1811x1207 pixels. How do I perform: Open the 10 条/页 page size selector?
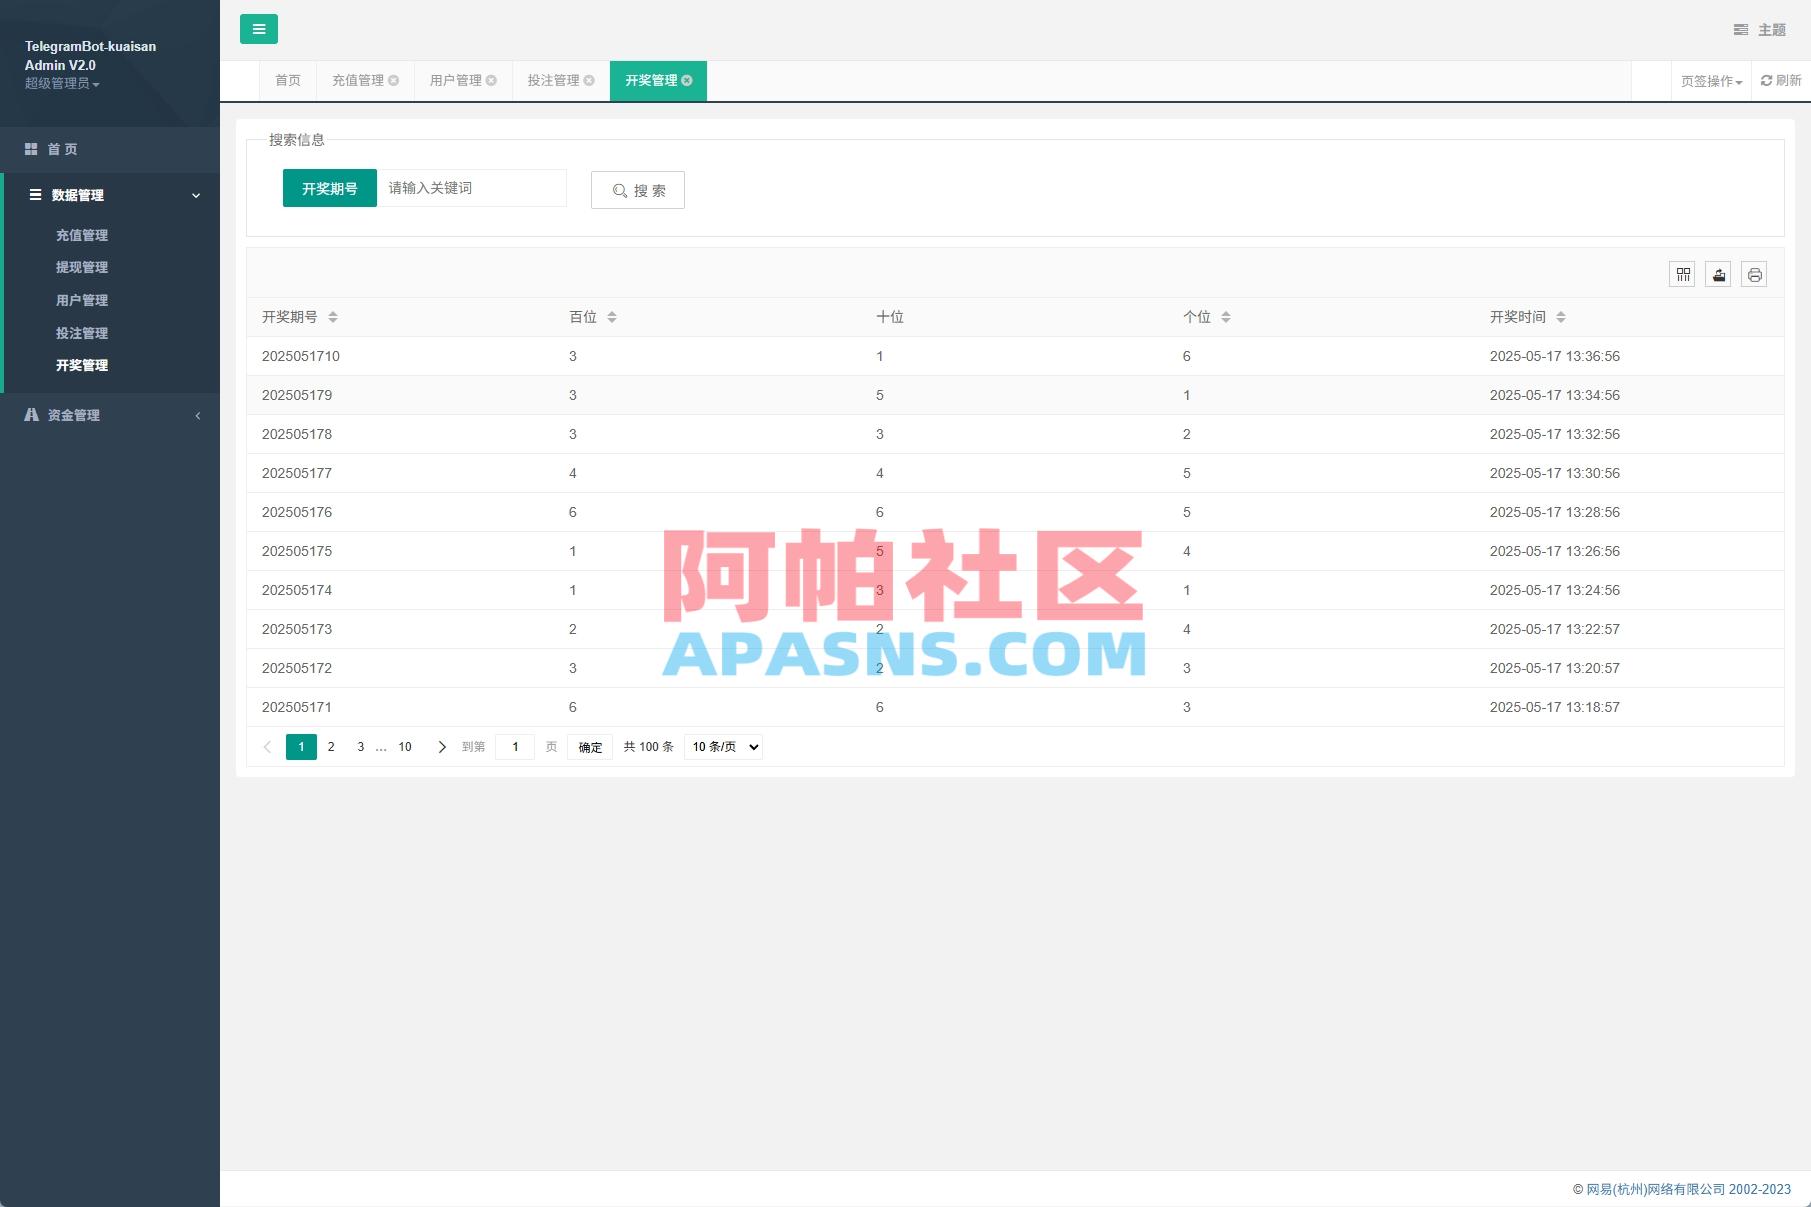722,746
